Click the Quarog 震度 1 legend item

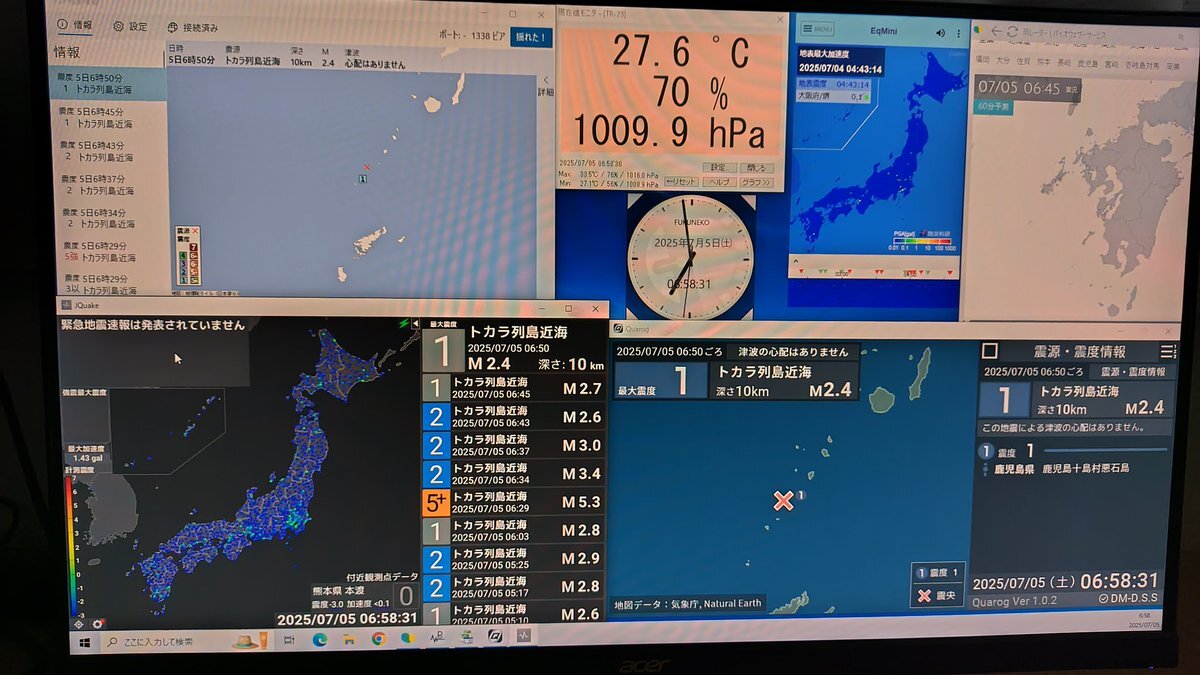click(938, 573)
